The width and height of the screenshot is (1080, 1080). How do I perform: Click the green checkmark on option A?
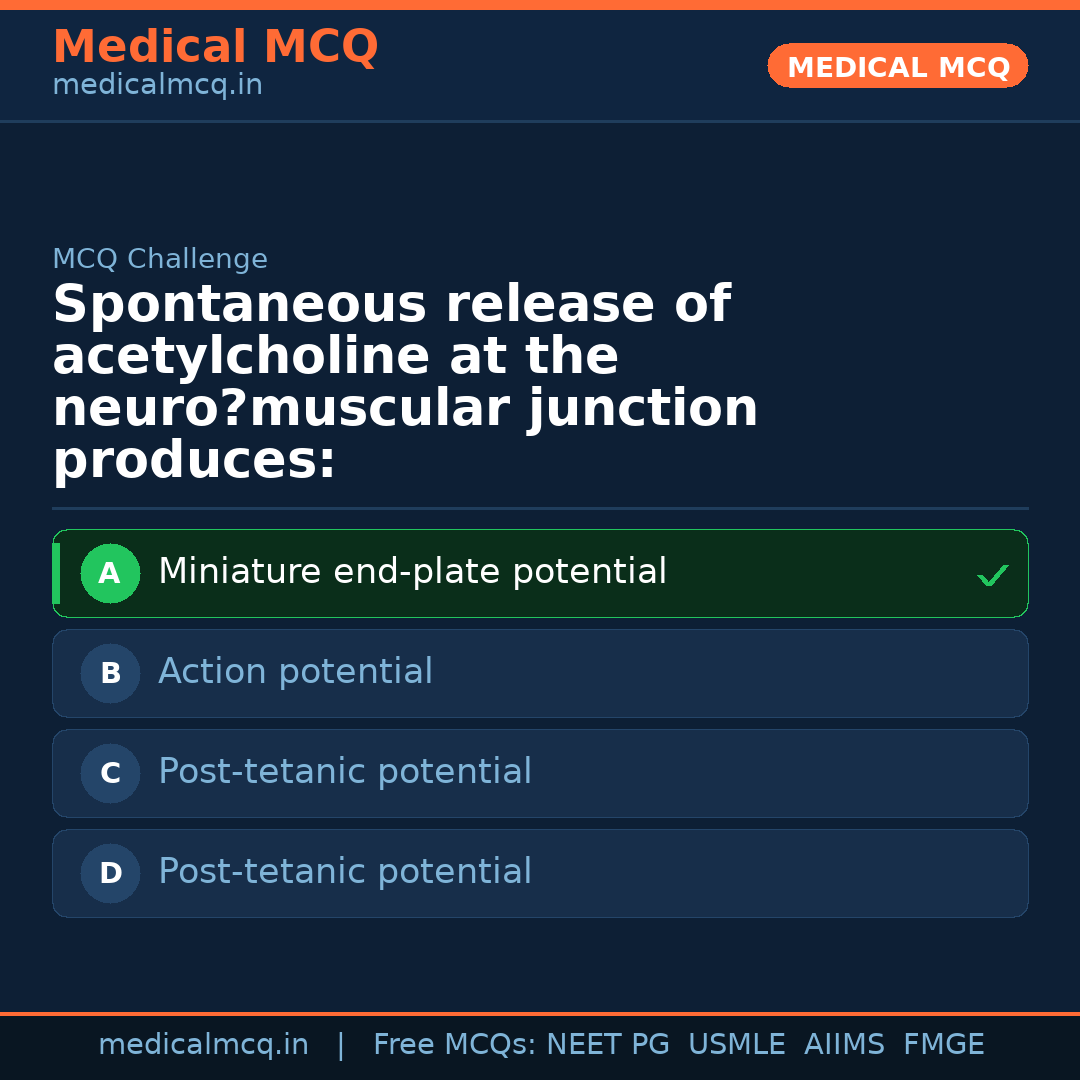coord(992,575)
